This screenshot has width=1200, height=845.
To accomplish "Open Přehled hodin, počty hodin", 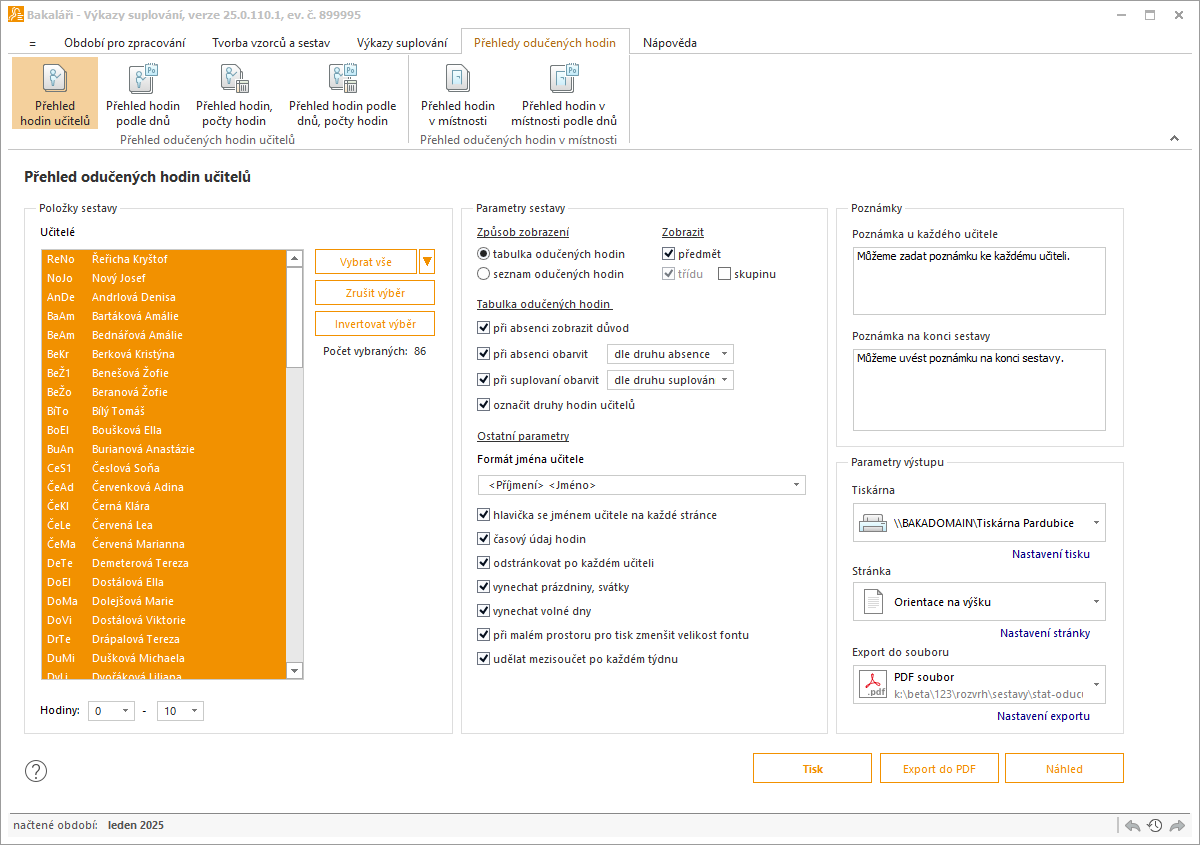I will 234,93.
